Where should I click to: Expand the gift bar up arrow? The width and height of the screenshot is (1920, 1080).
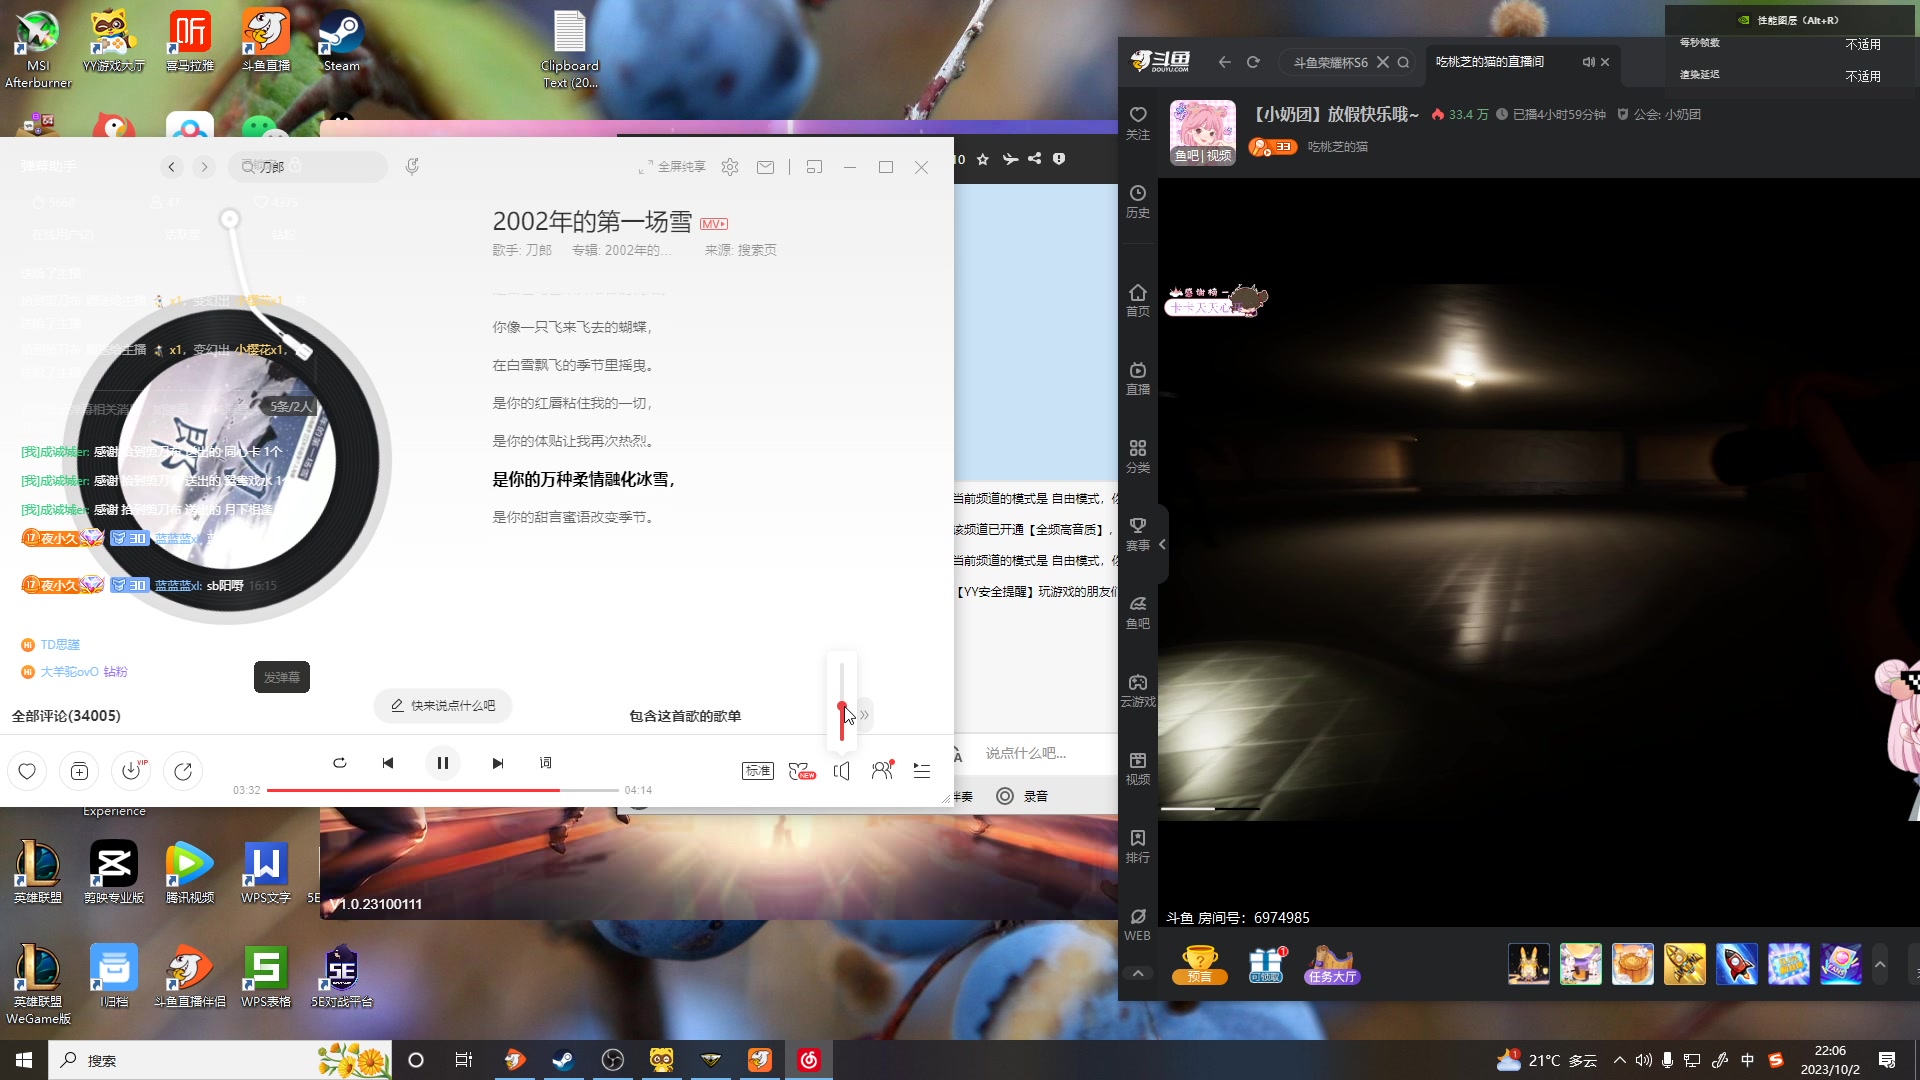[1880, 964]
